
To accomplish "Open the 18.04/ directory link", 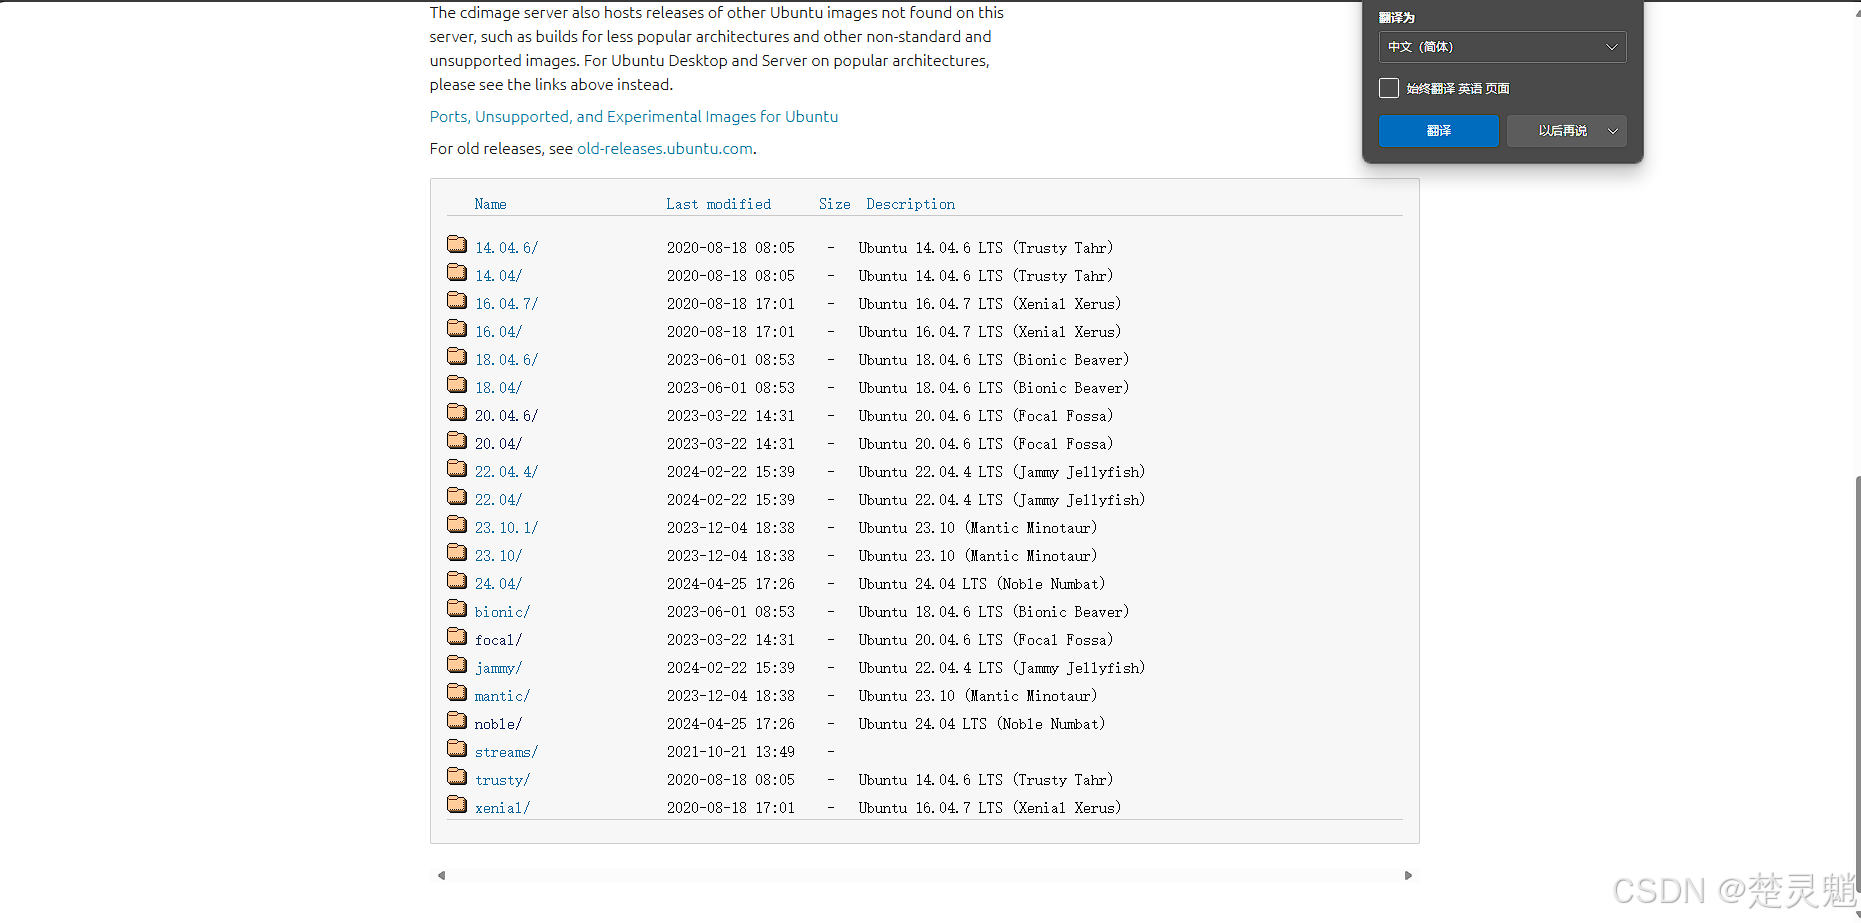I will [x=498, y=388].
